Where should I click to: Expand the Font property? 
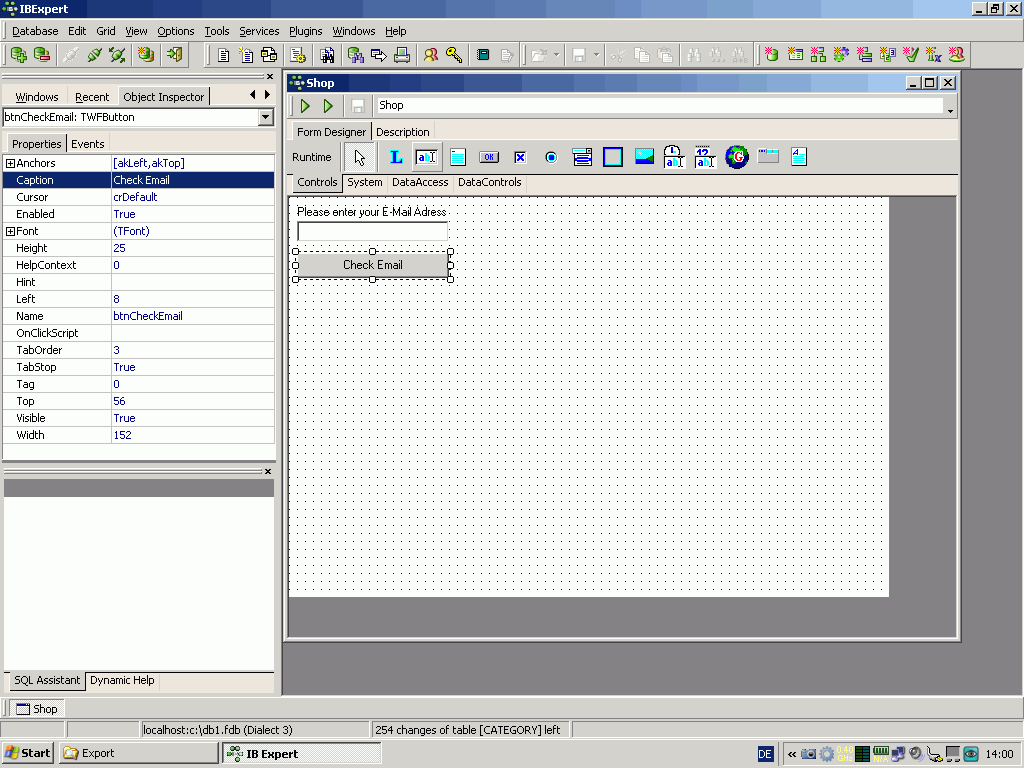[x=10, y=231]
